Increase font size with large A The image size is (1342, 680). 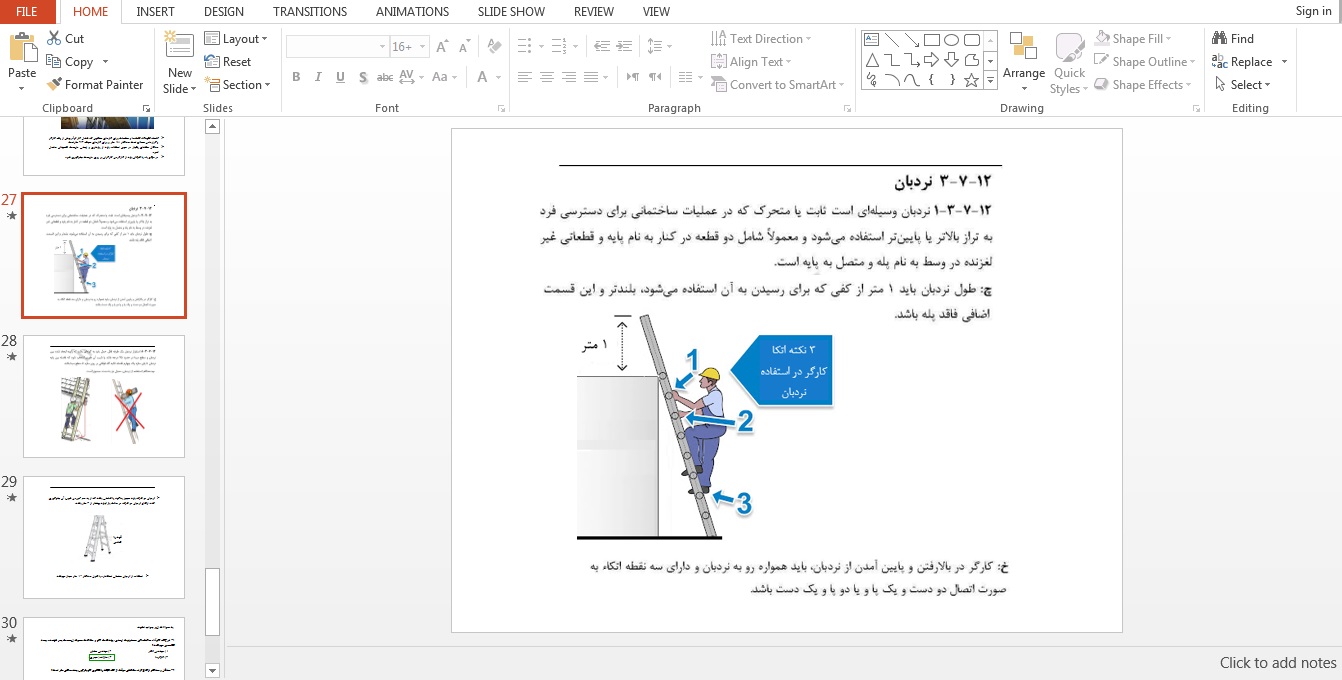click(443, 47)
